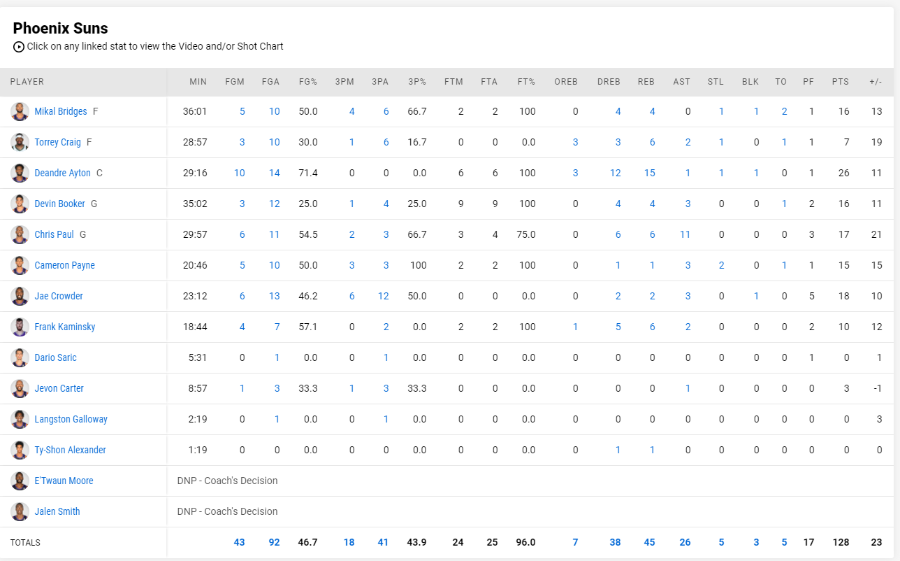The height and width of the screenshot is (561, 900).
Task: View Devin Booker's 12 field goal attempts
Action: coord(274,203)
